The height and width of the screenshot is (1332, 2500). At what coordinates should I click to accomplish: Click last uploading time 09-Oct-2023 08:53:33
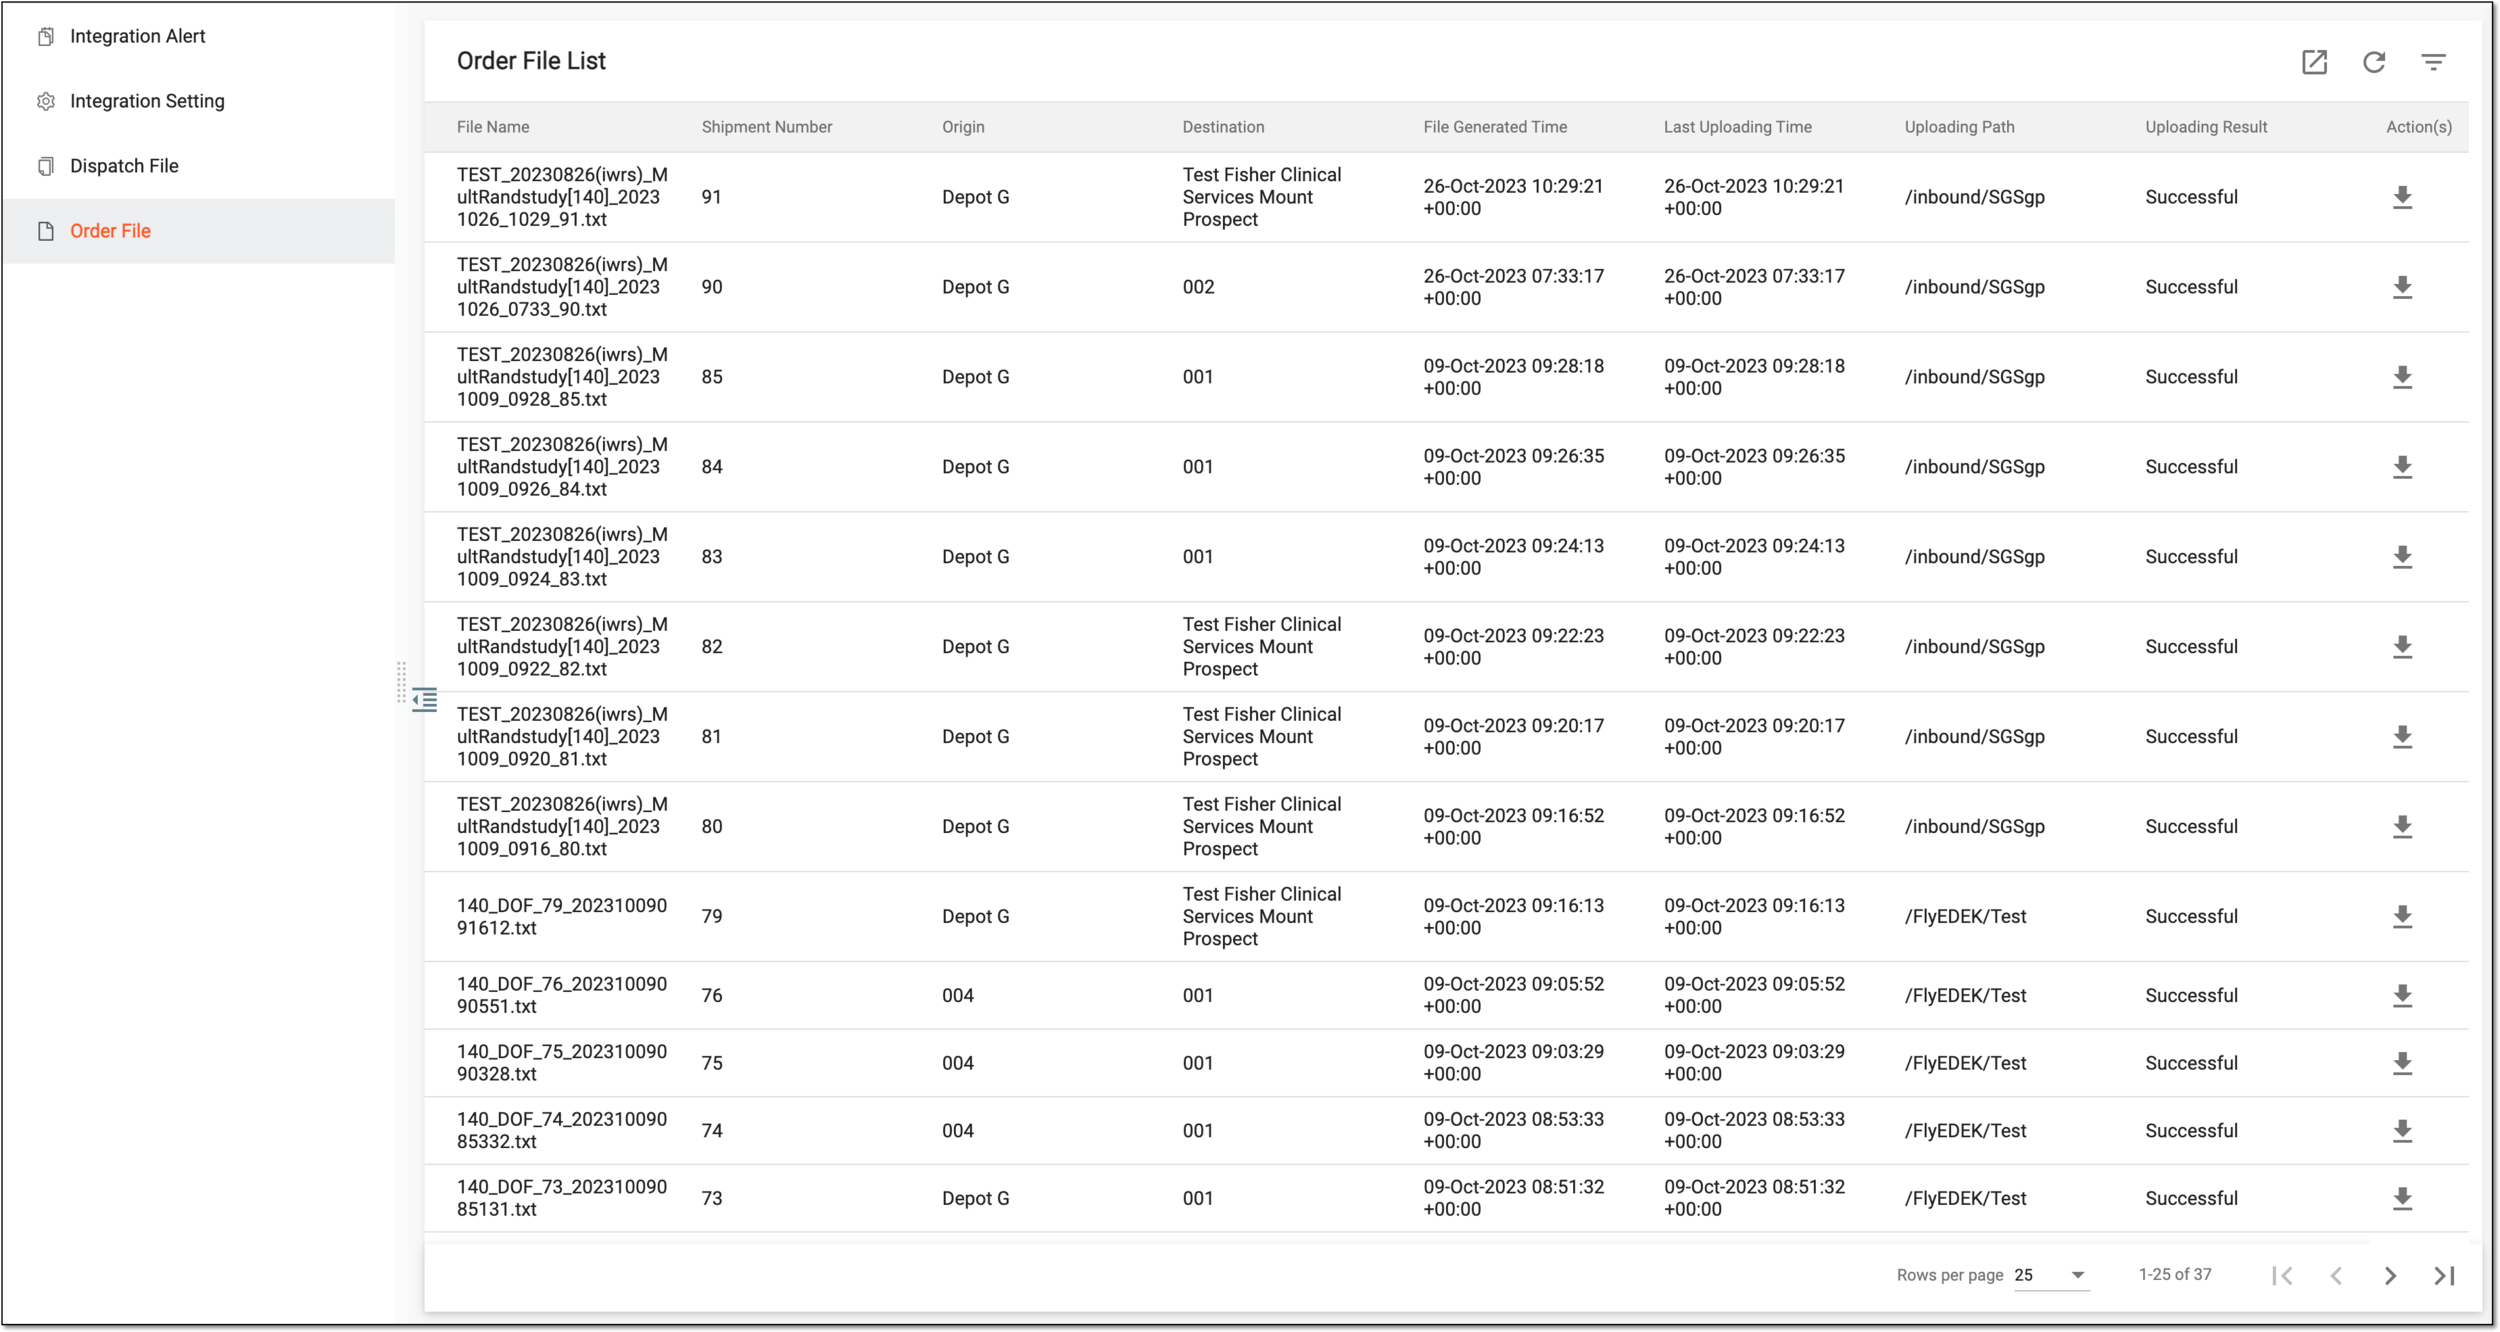point(1754,1131)
